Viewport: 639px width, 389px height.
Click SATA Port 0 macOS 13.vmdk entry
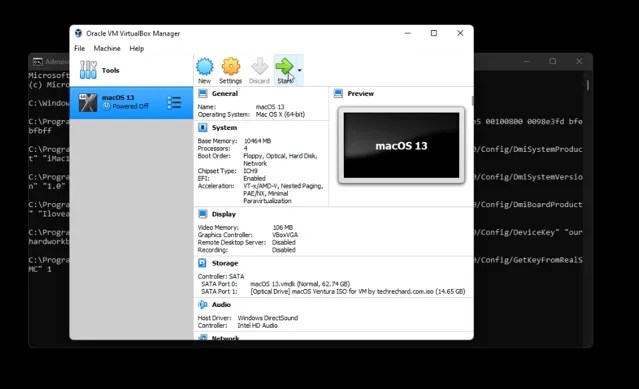point(300,284)
